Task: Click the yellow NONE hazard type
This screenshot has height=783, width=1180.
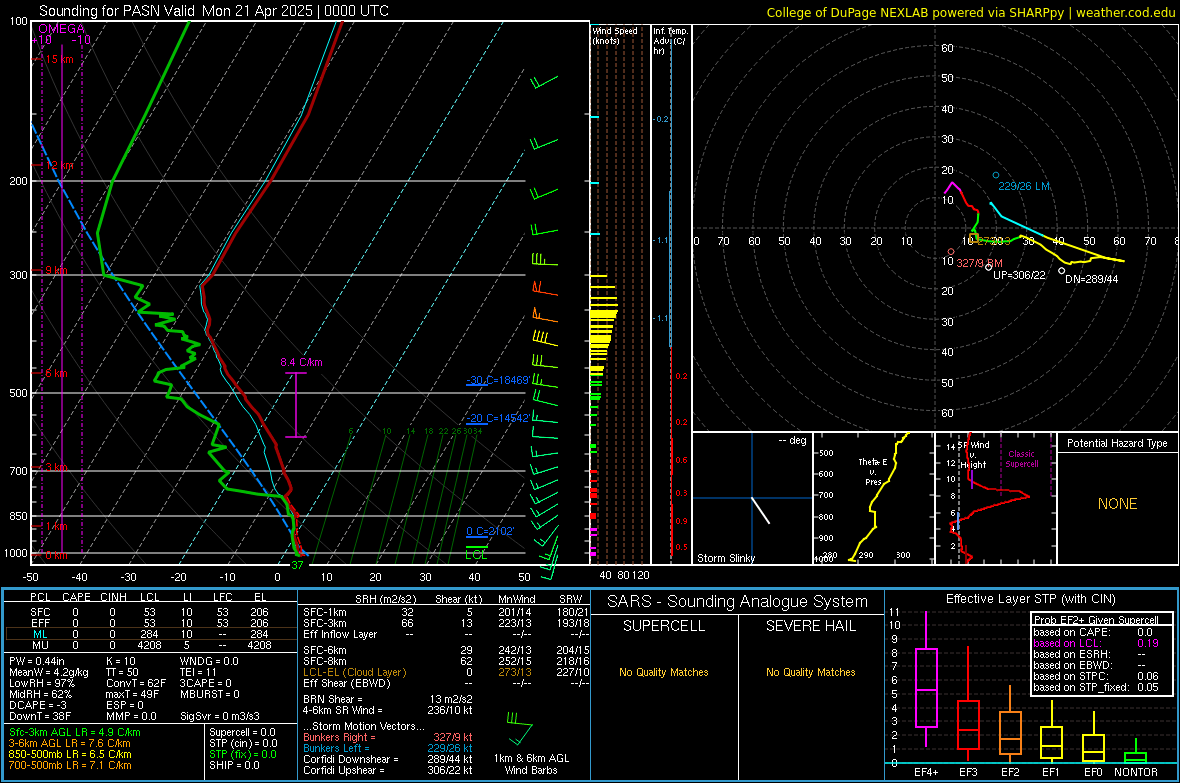Action: point(1117,504)
